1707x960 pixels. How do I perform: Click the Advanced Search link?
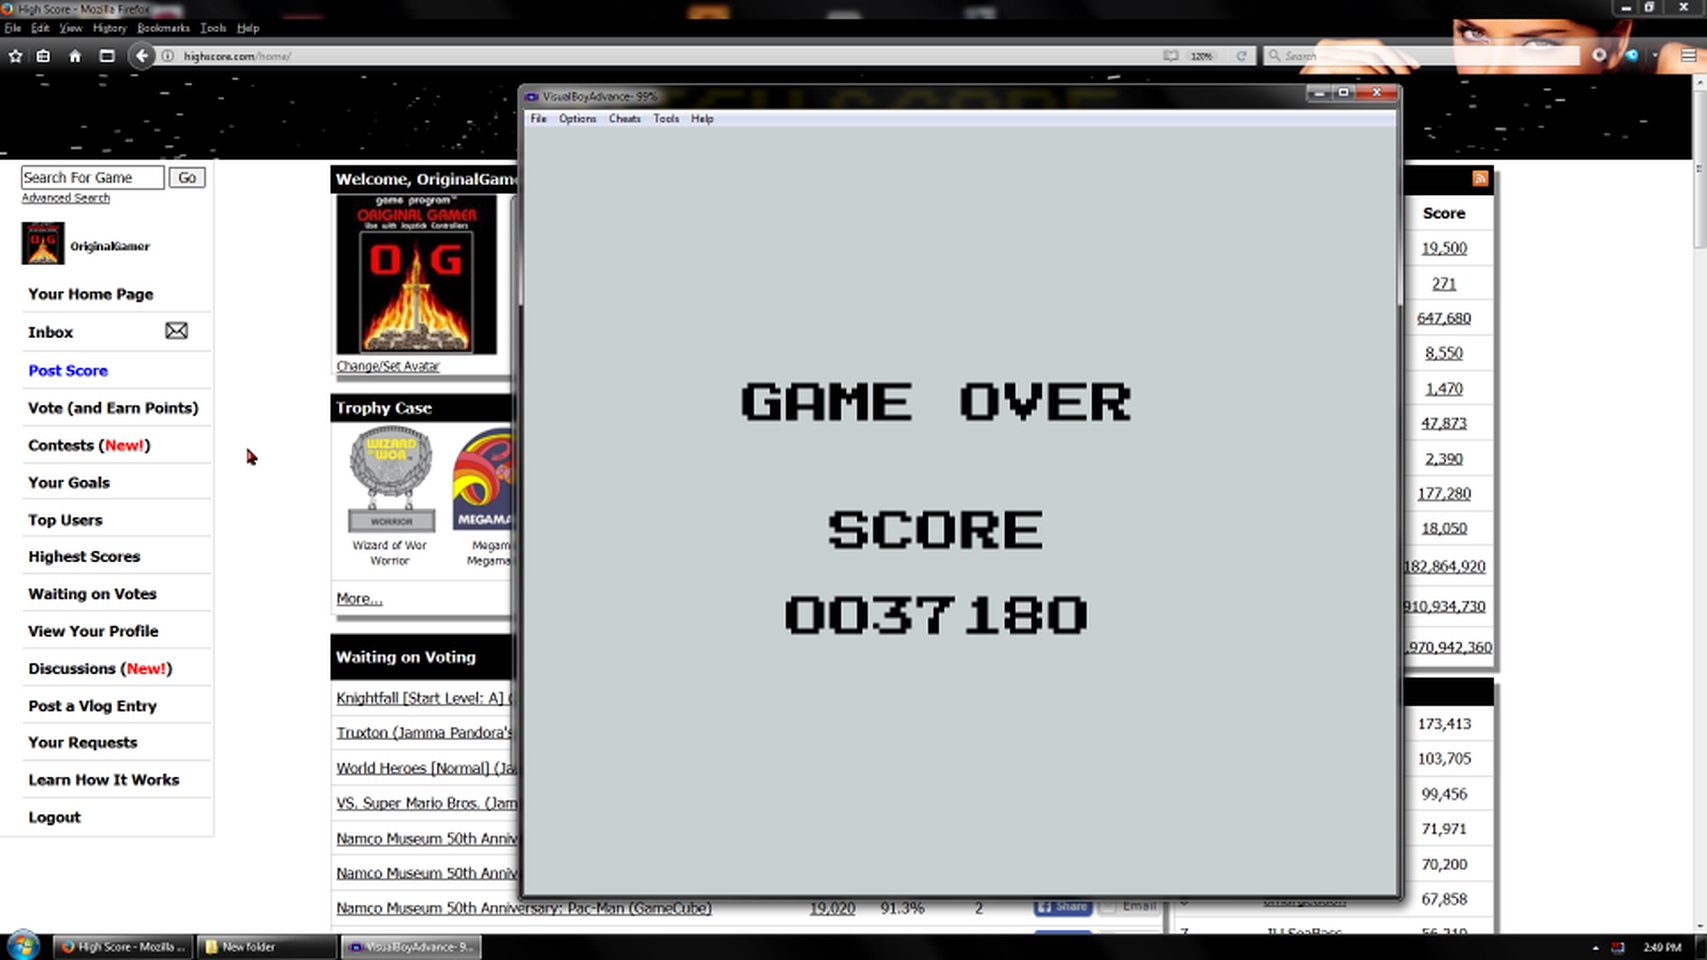tap(66, 198)
